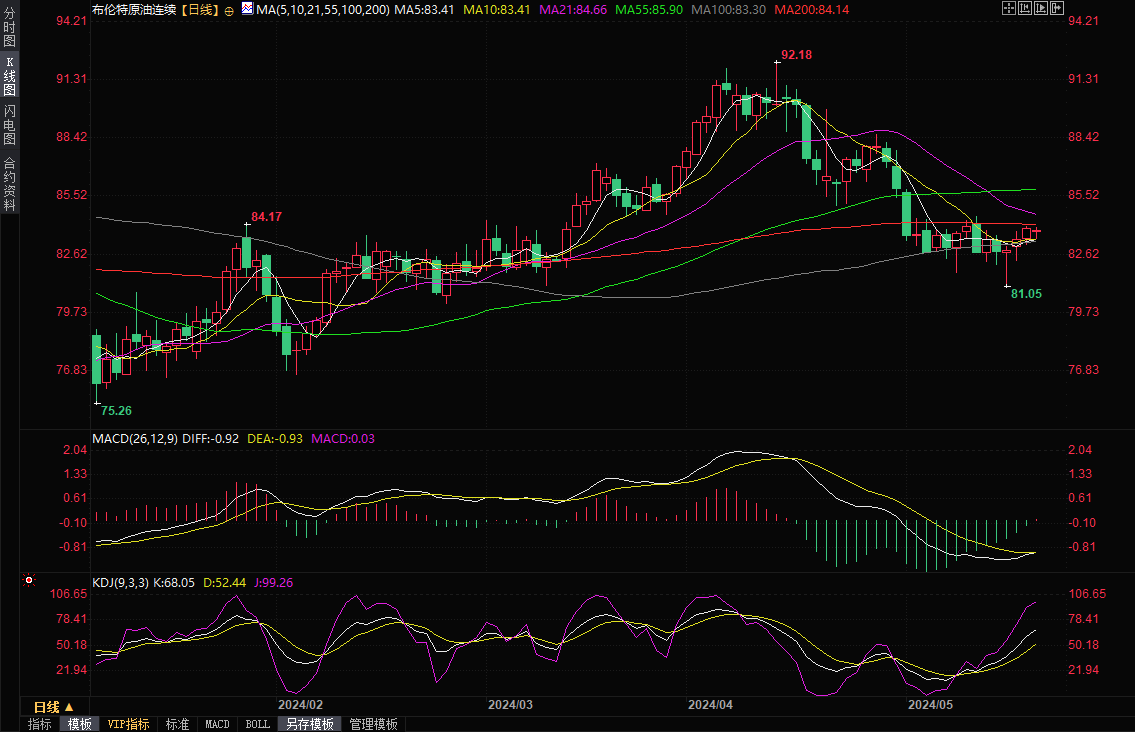Open the 合约资料 sidebar panel
The height and width of the screenshot is (732, 1135).
click(9, 183)
